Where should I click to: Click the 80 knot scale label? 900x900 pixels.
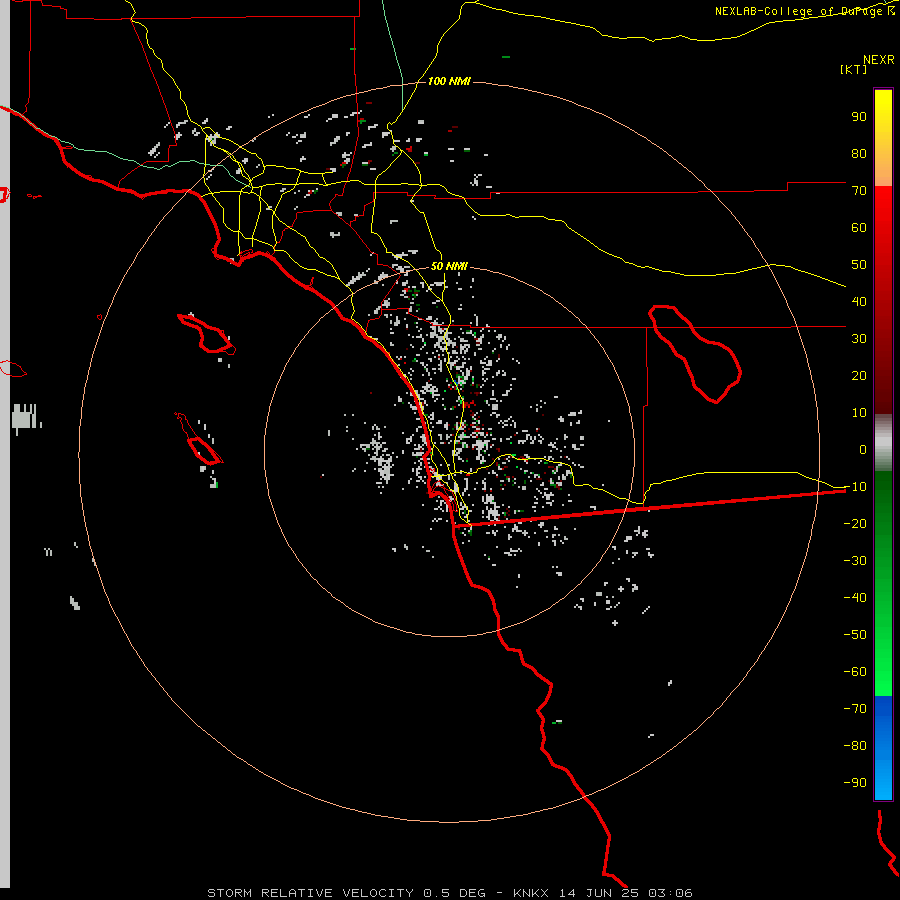coord(859,154)
